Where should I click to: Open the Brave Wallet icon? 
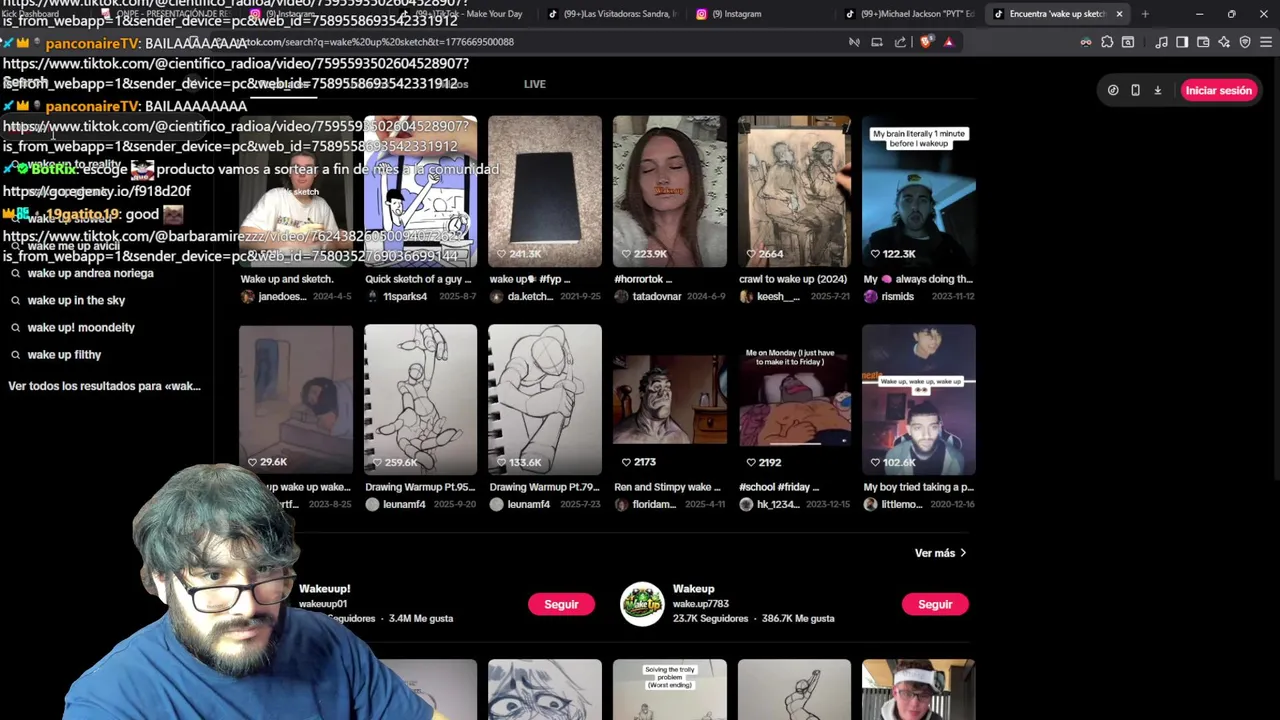(1203, 42)
